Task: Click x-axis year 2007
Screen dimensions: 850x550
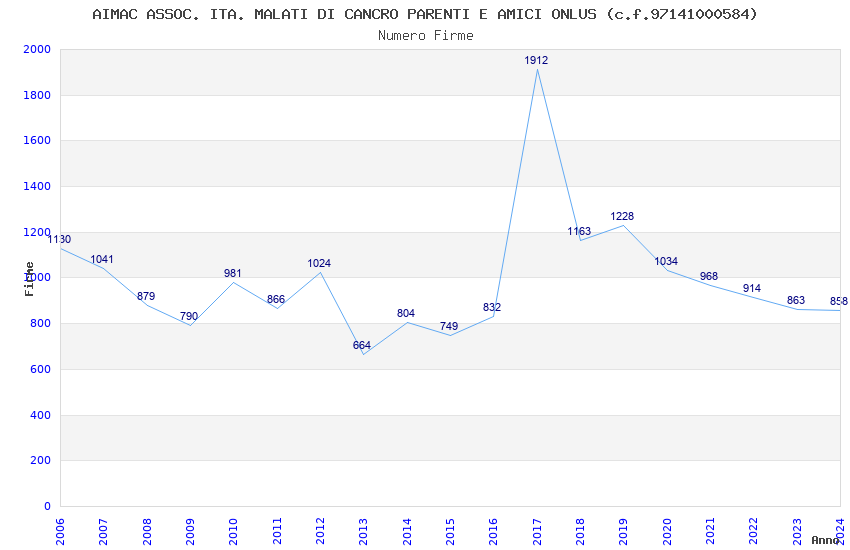Action: click(x=103, y=531)
